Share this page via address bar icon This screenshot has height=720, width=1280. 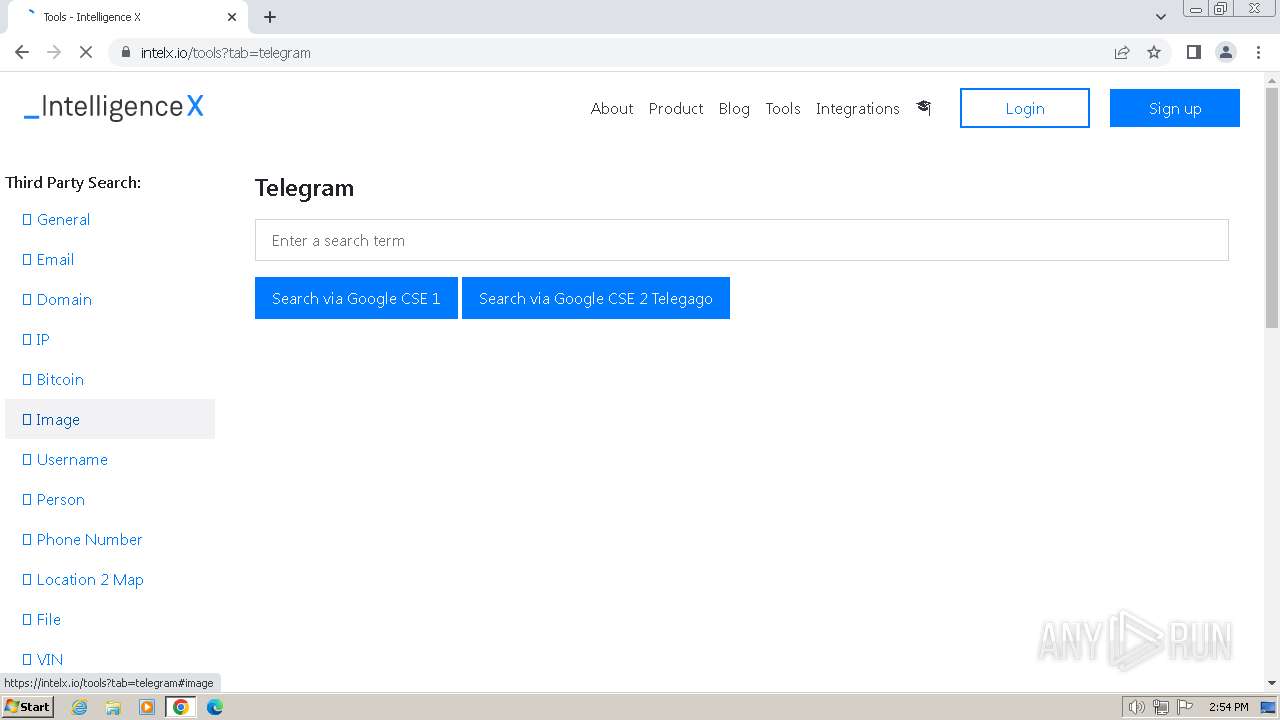pyautogui.click(x=1122, y=52)
